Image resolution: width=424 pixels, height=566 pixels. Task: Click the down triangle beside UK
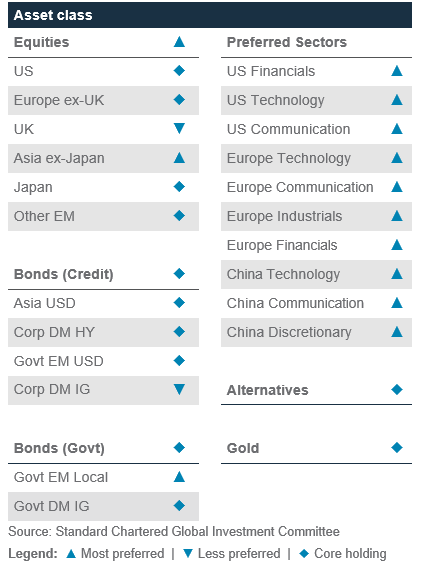pos(179,128)
